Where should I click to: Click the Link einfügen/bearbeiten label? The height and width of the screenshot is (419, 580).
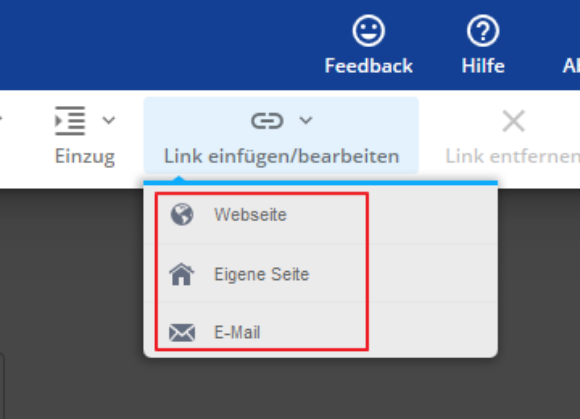coord(281,156)
